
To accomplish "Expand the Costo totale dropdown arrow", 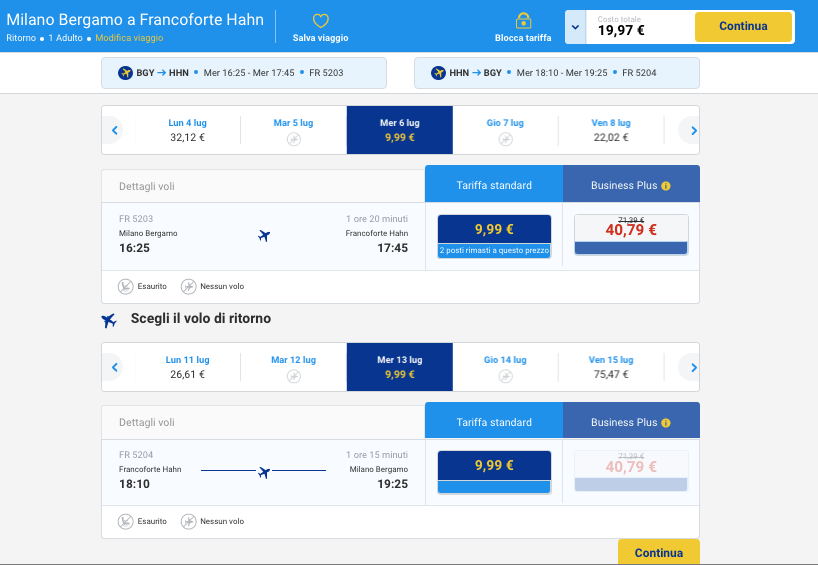I will [x=575, y=28].
